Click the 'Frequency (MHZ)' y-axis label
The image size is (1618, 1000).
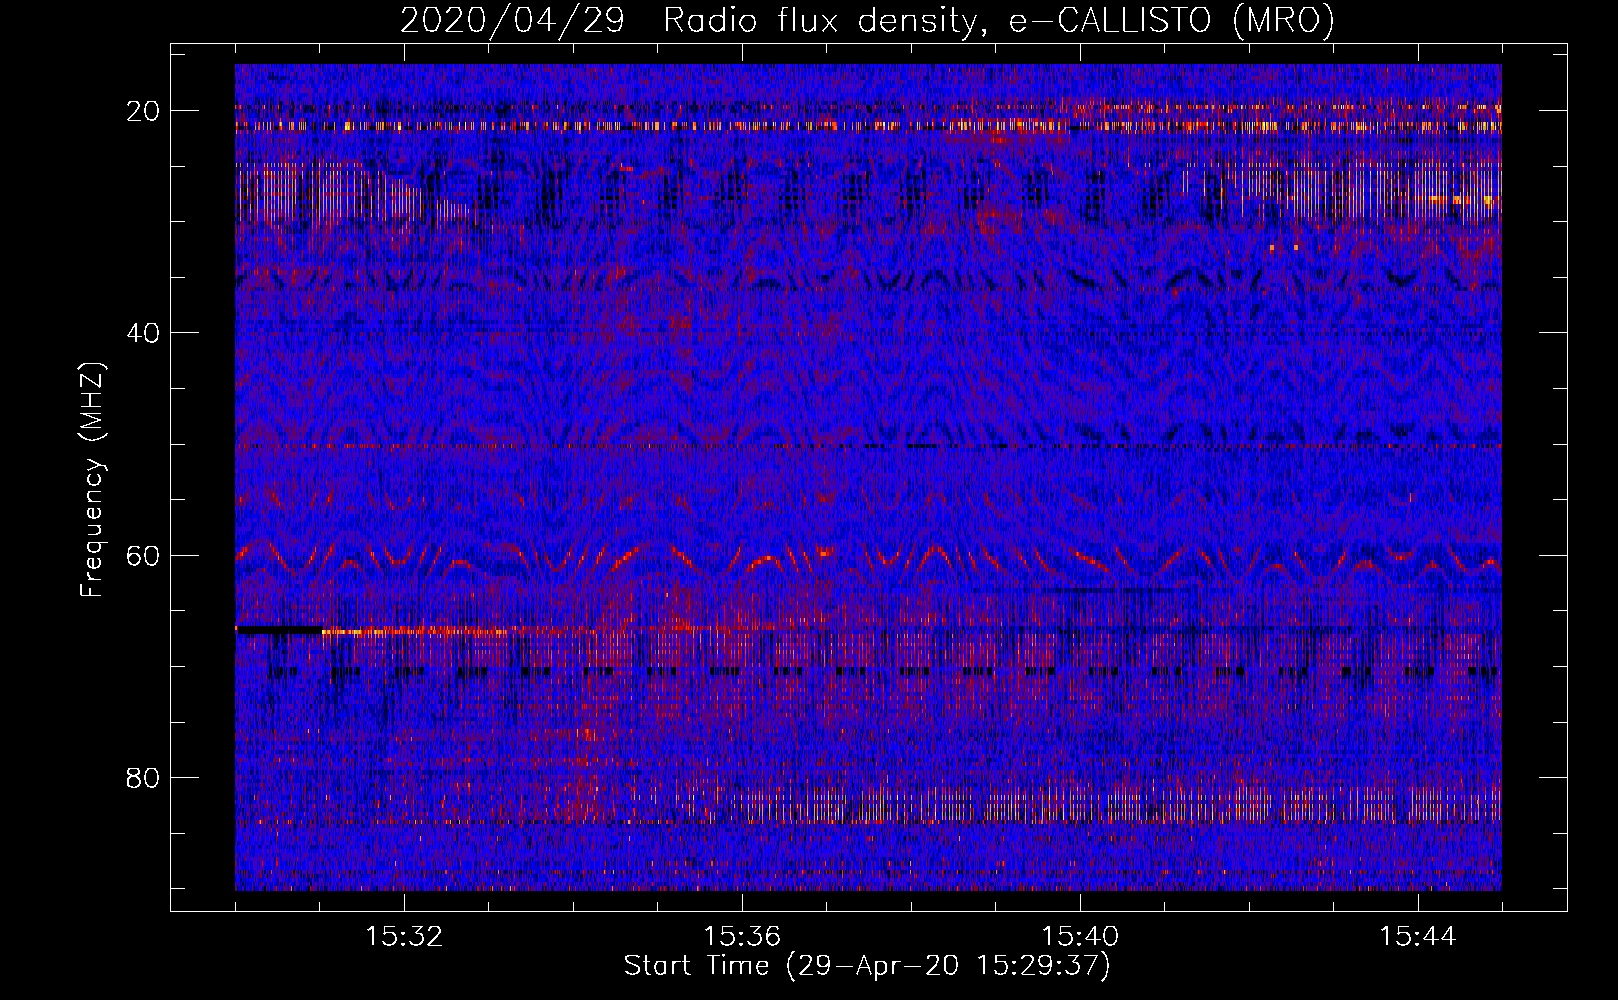point(92,480)
